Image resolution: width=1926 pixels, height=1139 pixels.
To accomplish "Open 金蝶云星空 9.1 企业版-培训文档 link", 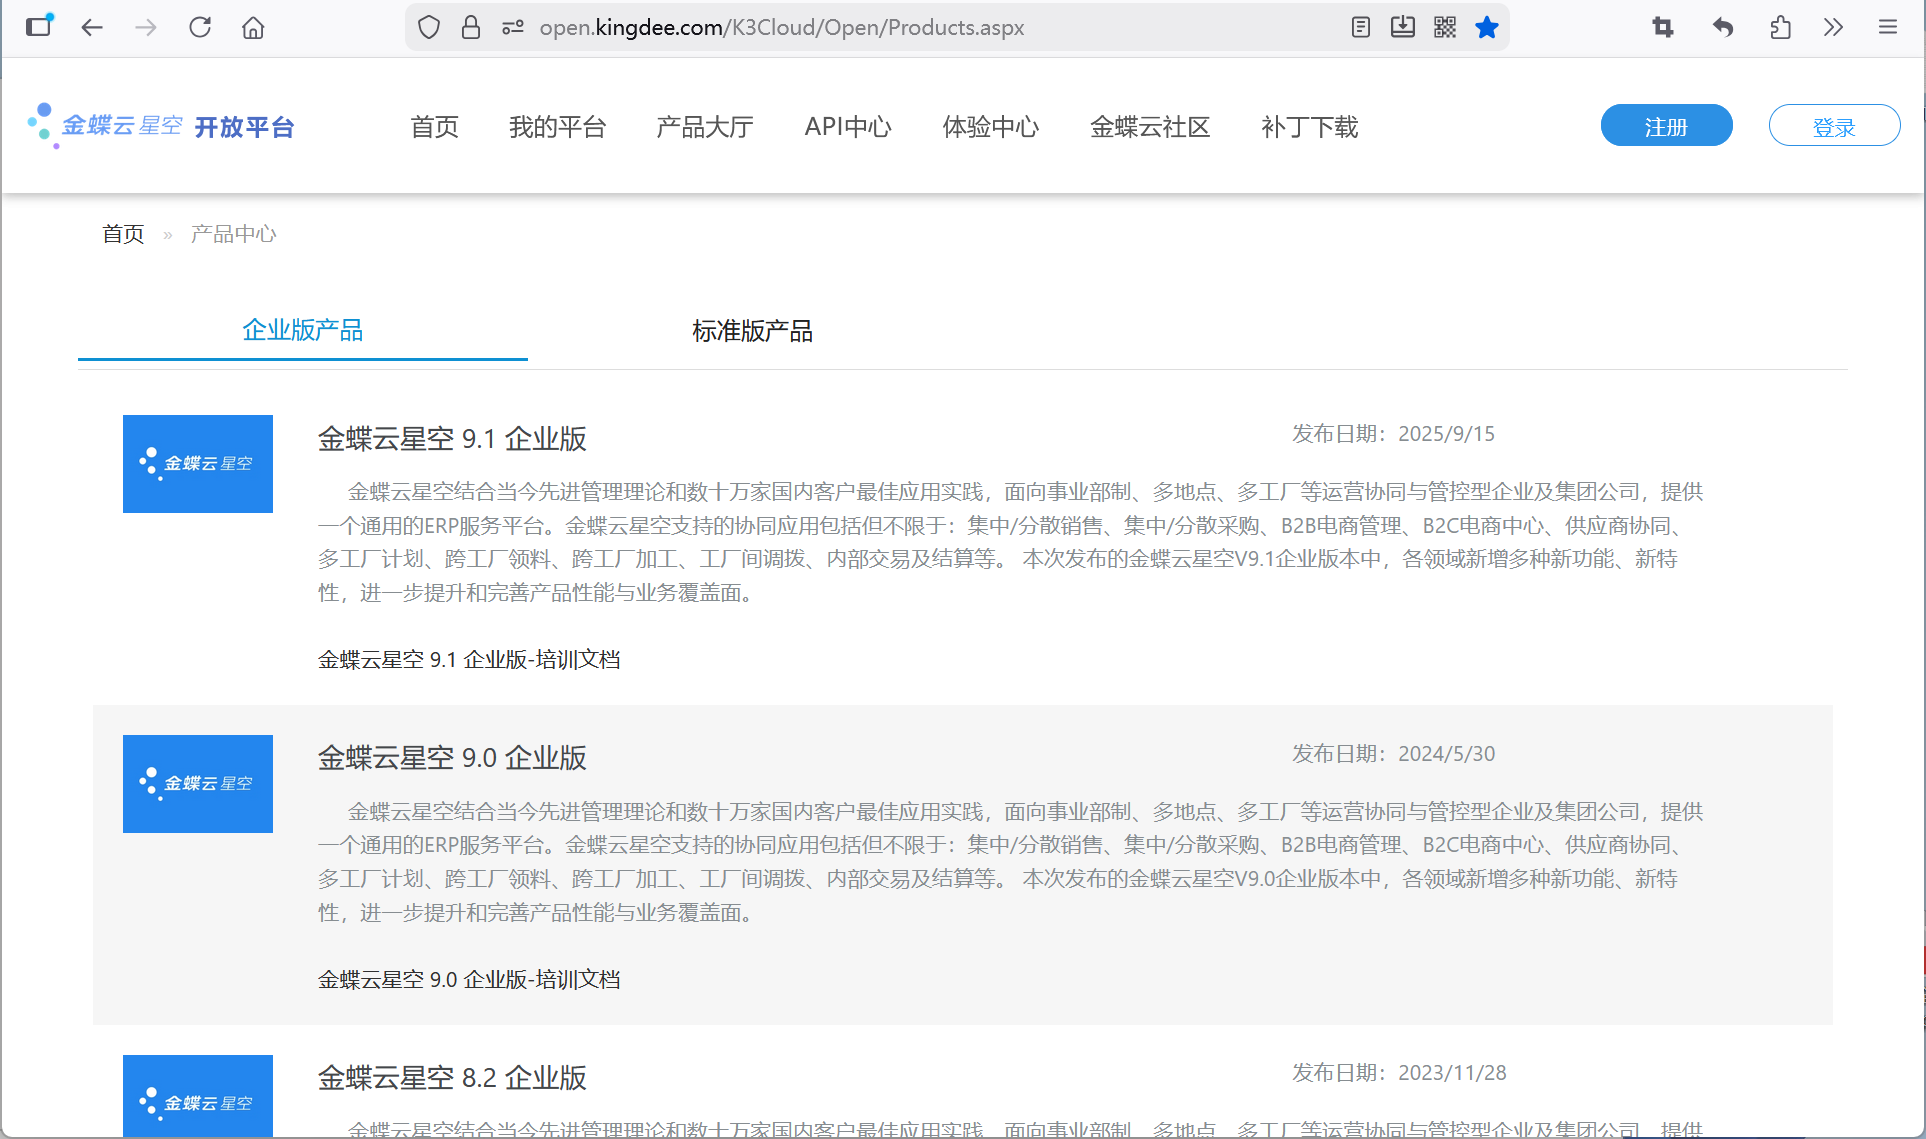I will pos(469,660).
